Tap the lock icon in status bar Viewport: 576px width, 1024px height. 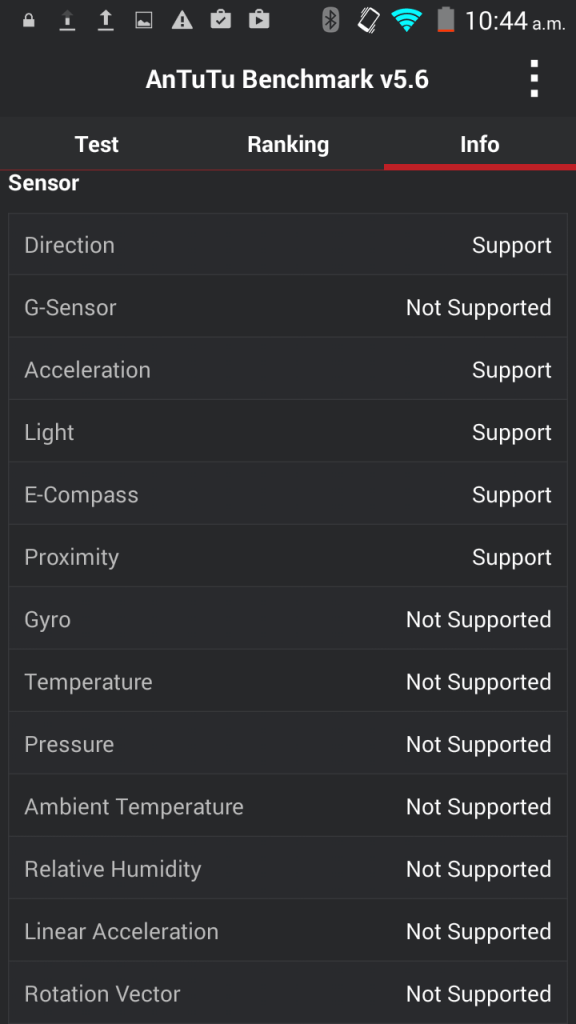click(28, 21)
